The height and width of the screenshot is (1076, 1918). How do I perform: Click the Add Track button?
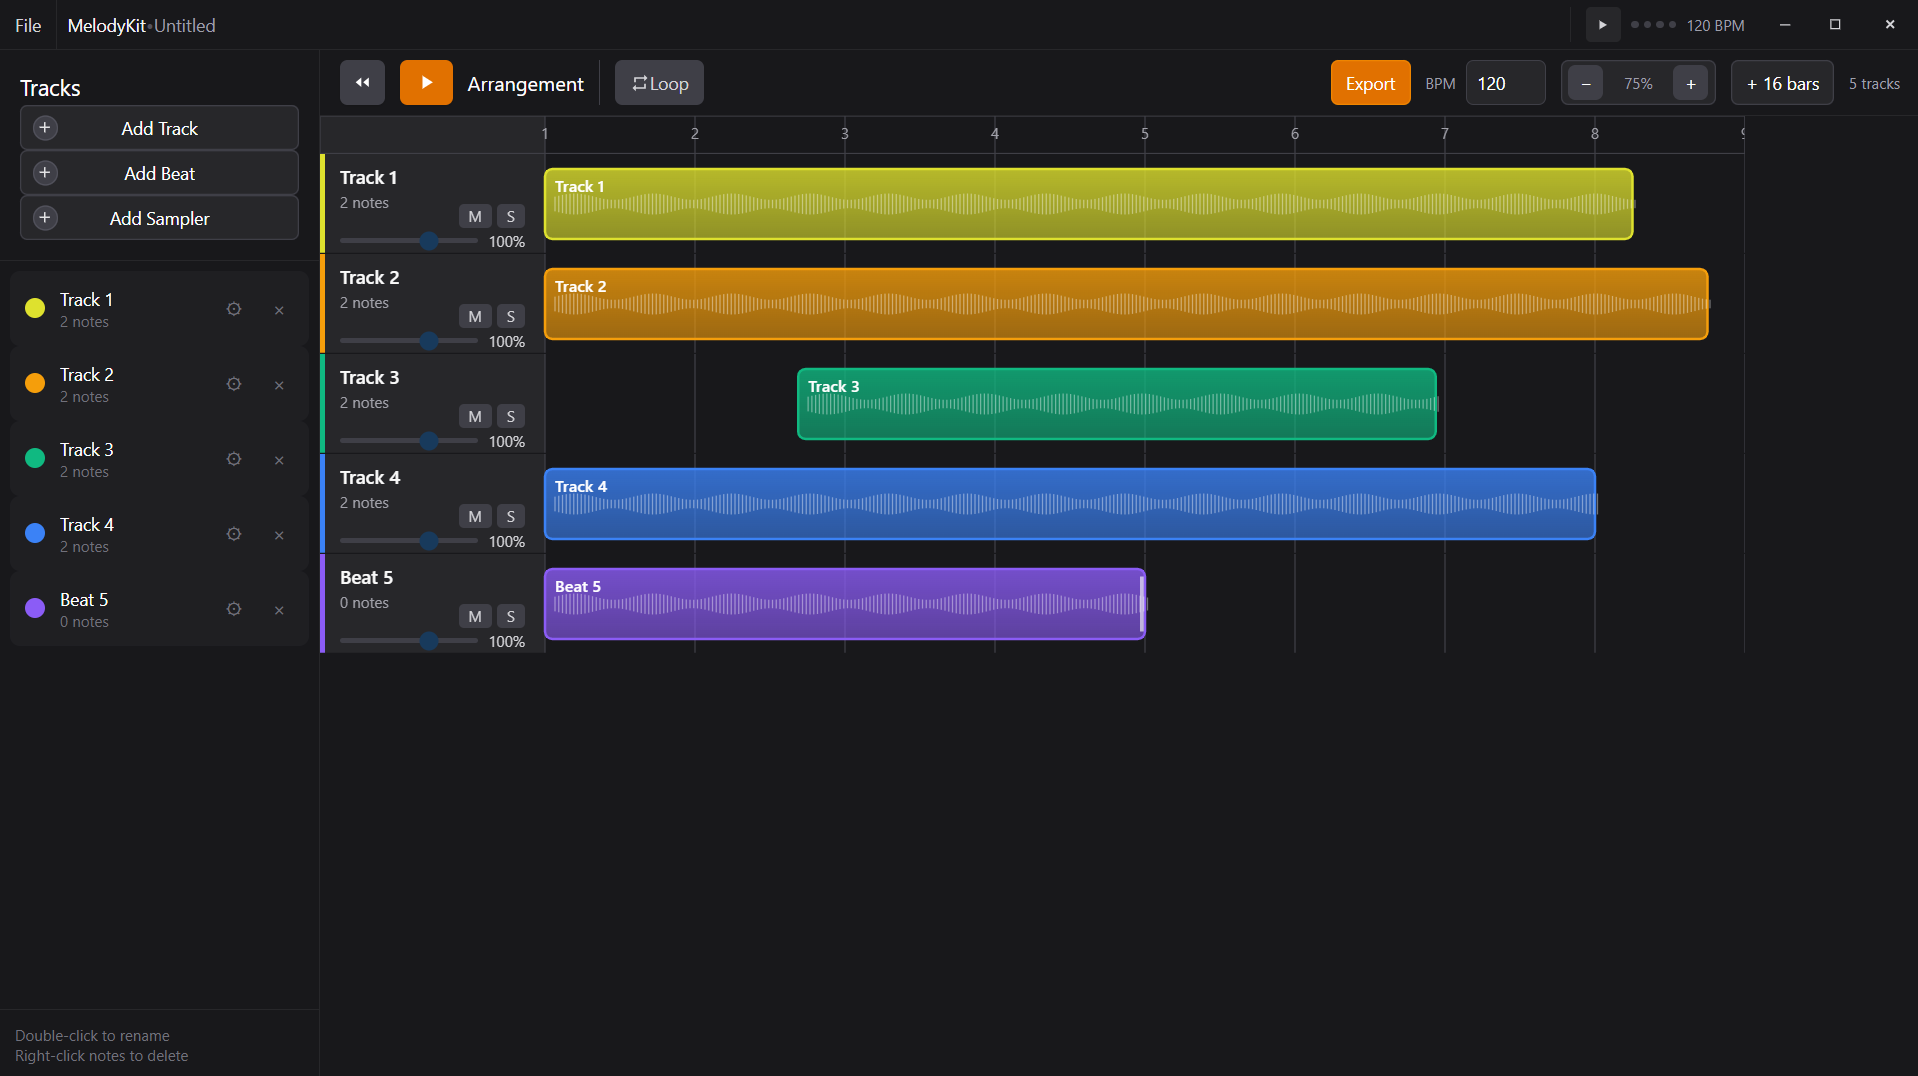pos(159,128)
